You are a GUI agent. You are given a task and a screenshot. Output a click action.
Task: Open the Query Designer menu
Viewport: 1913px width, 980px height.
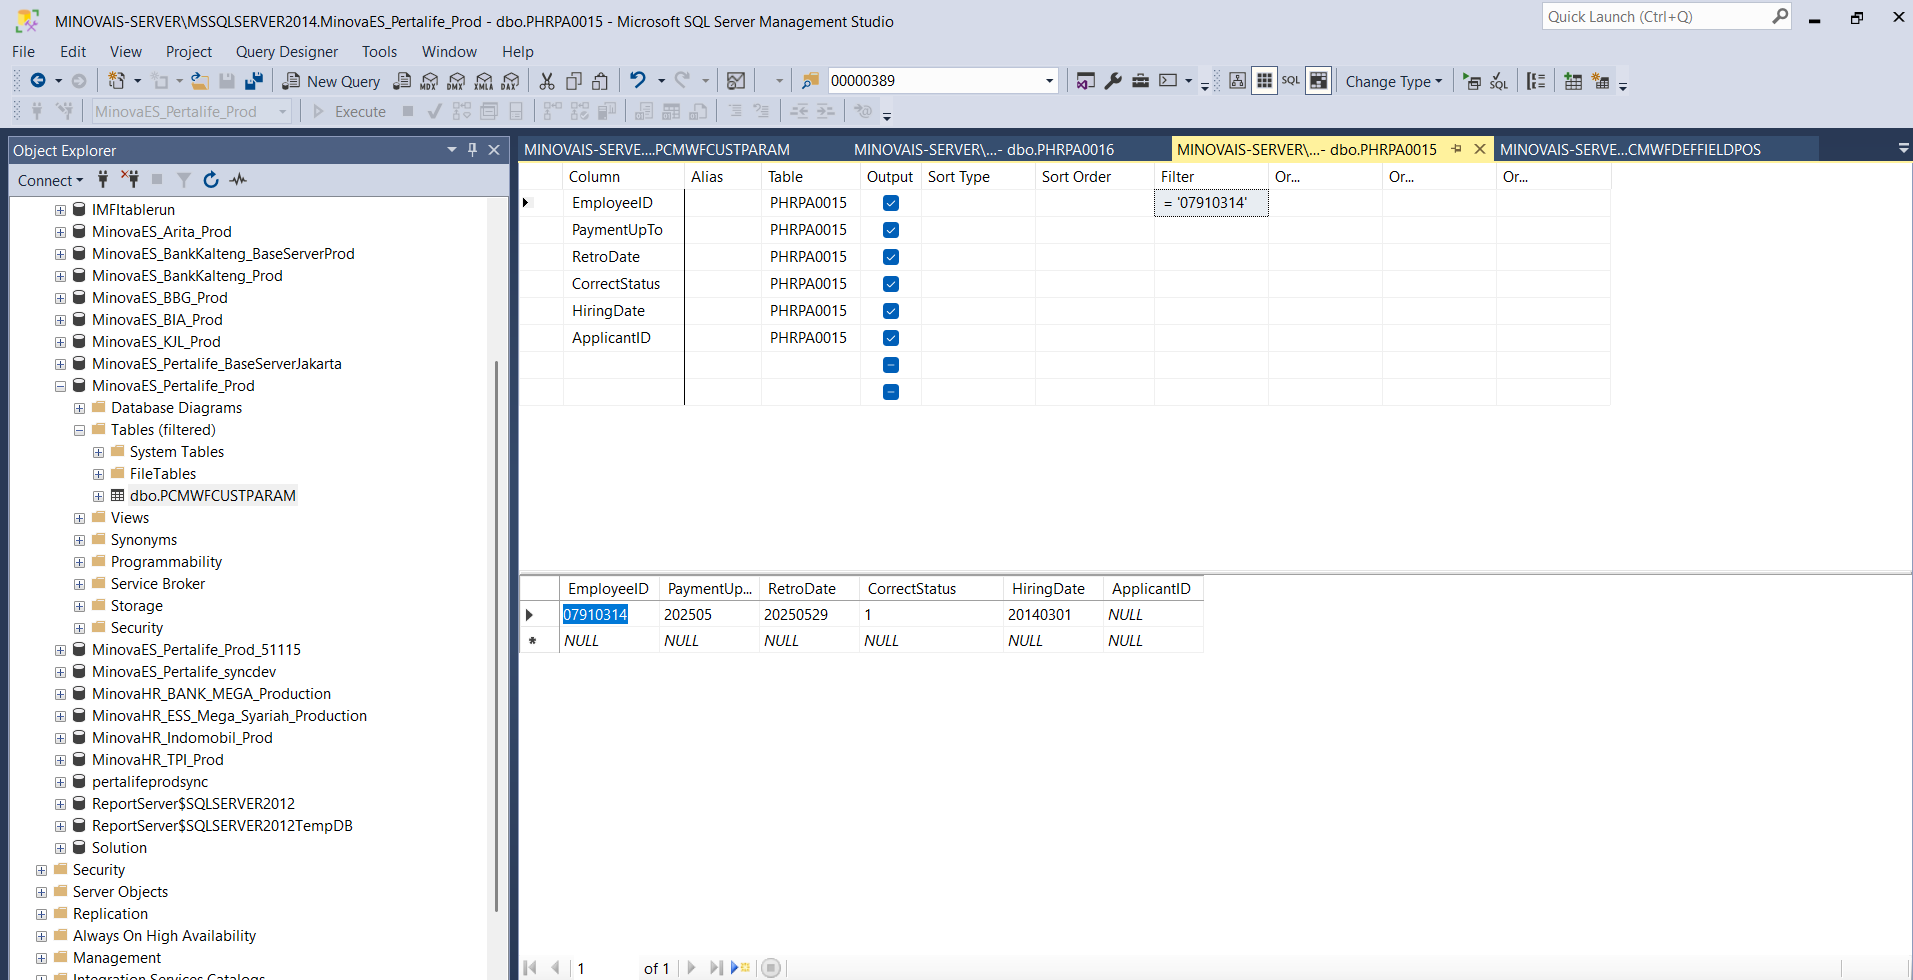tap(287, 52)
